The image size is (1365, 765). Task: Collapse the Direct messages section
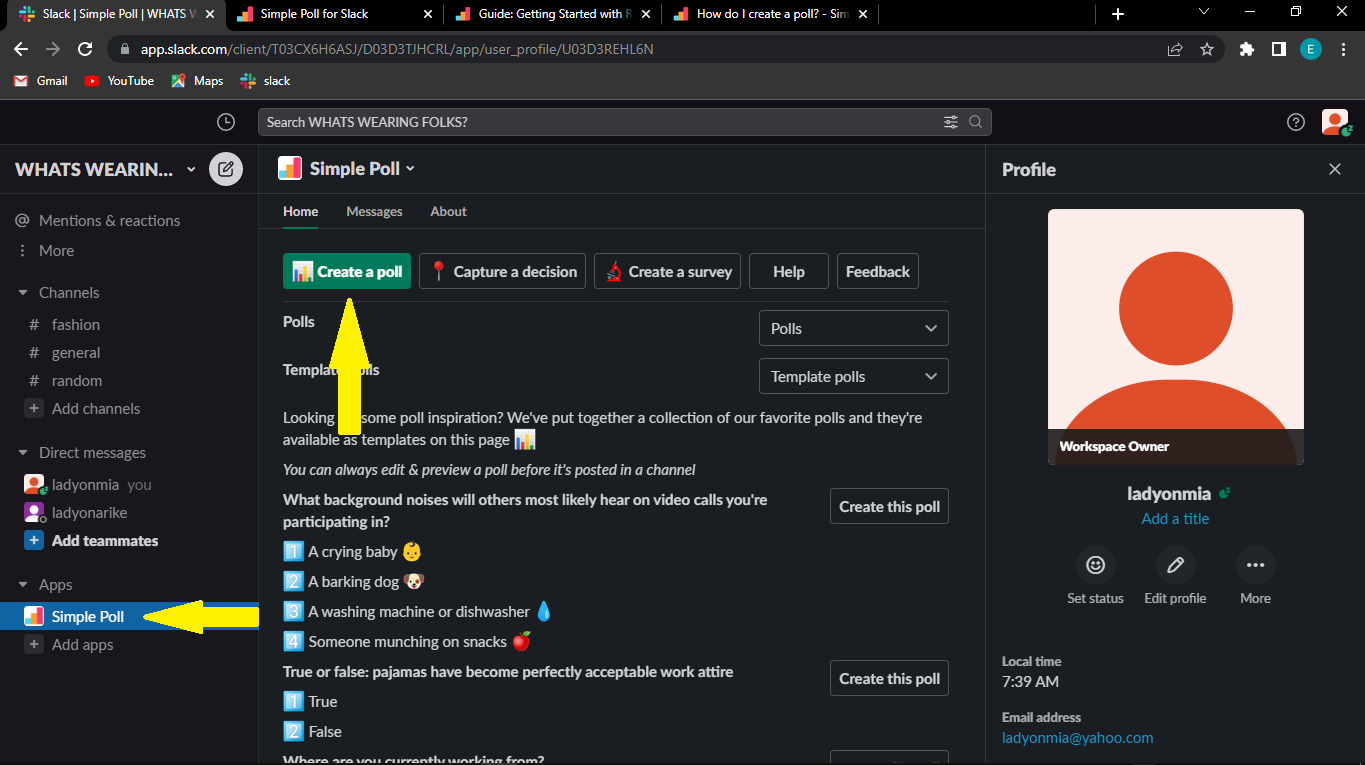coord(23,453)
